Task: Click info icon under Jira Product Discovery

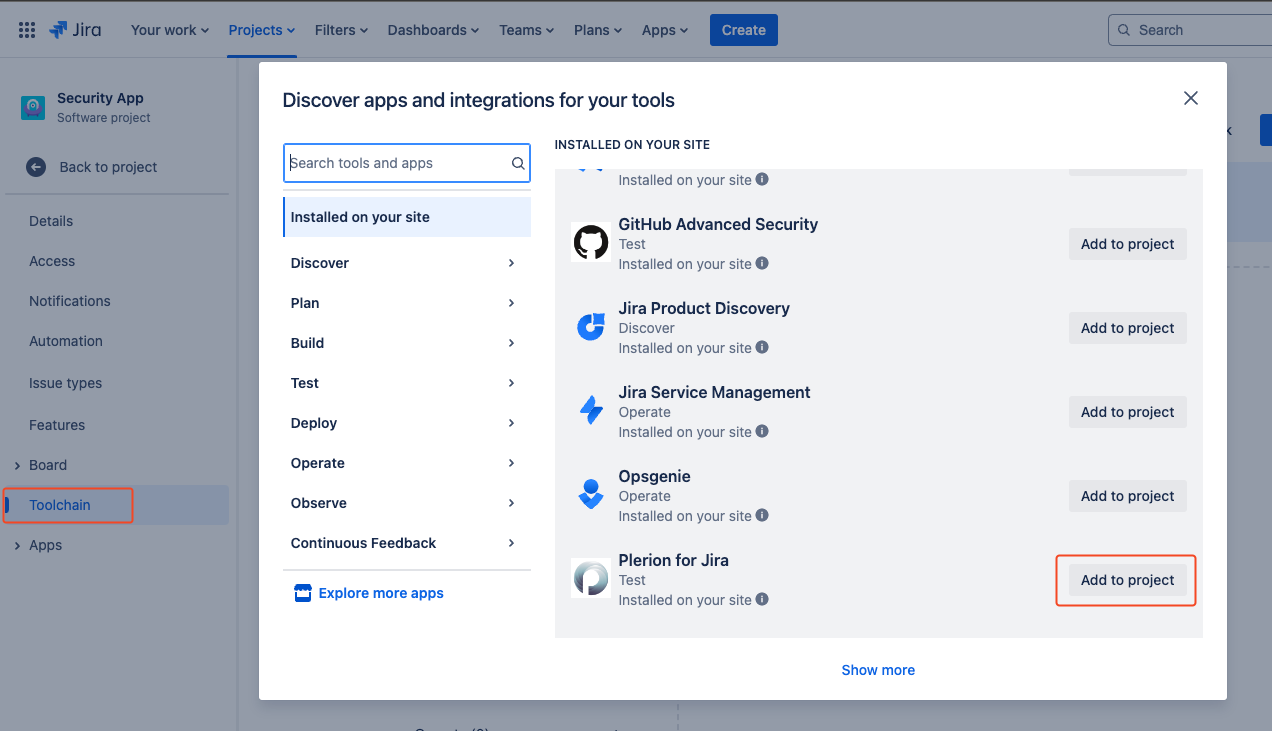Action: [762, 348]
